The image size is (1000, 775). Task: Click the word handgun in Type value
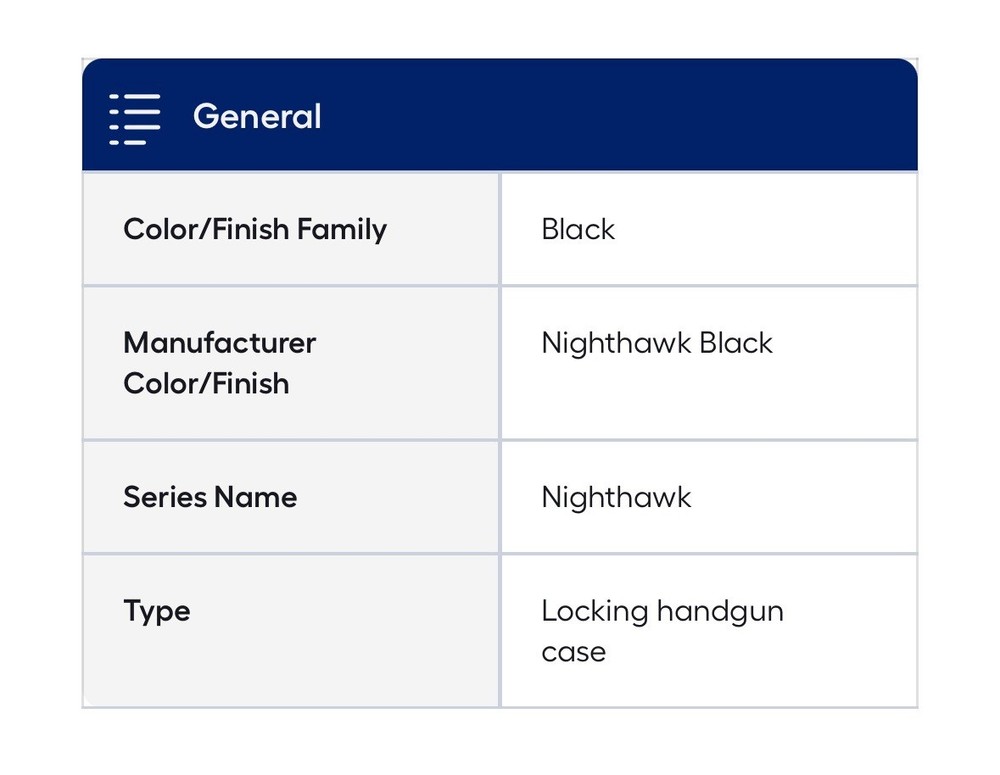click(x=721, y=611)
